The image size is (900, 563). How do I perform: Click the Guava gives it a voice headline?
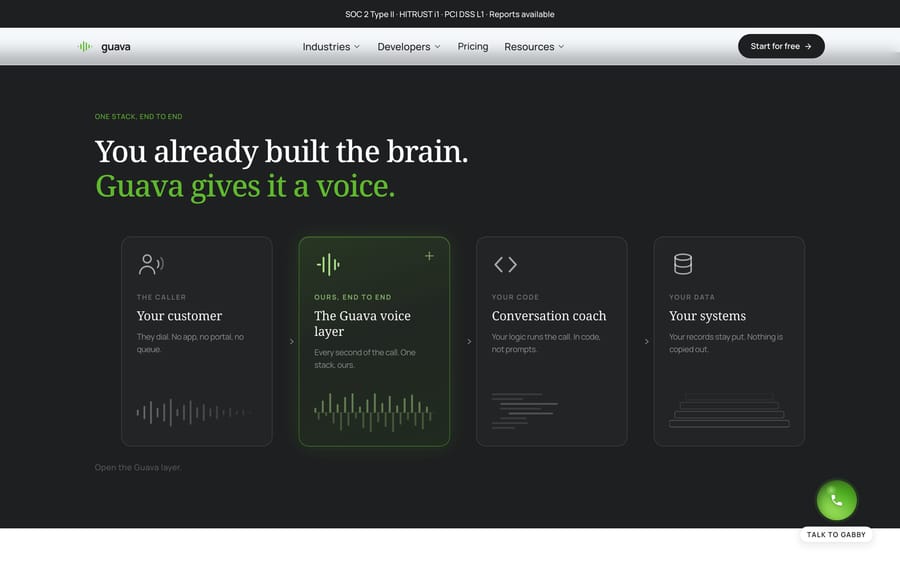tap(245, 187)
